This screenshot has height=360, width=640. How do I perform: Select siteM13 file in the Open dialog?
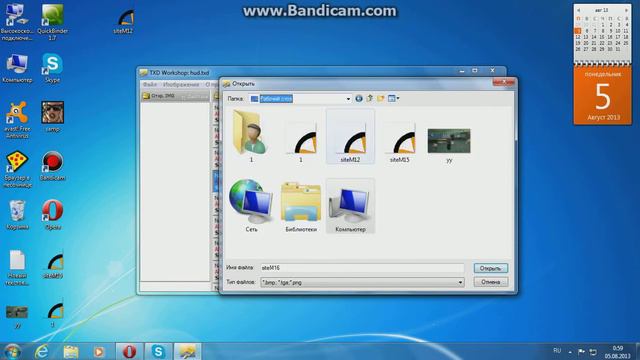(399, 141)
